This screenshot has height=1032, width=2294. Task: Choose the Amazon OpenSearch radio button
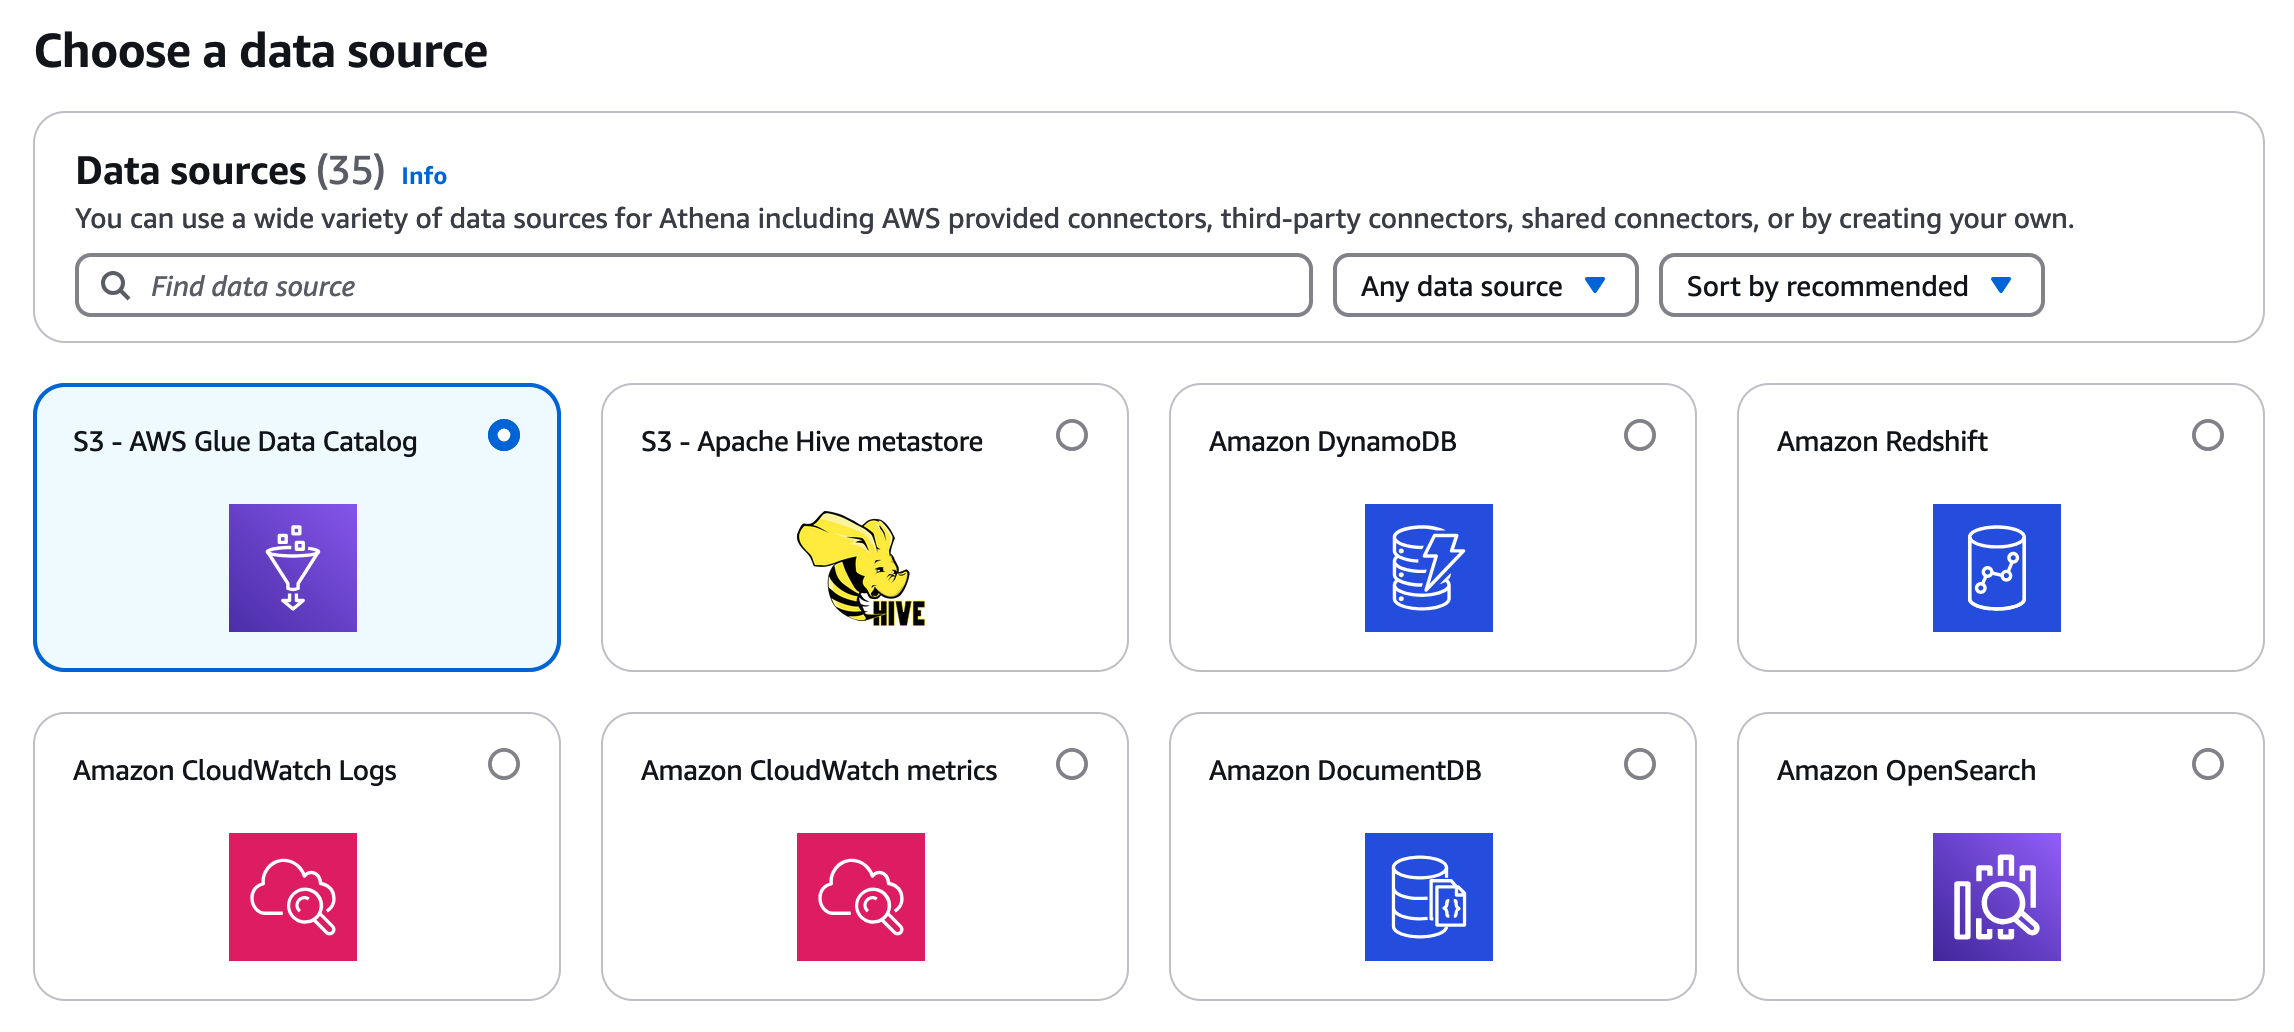click(2208, 764)
